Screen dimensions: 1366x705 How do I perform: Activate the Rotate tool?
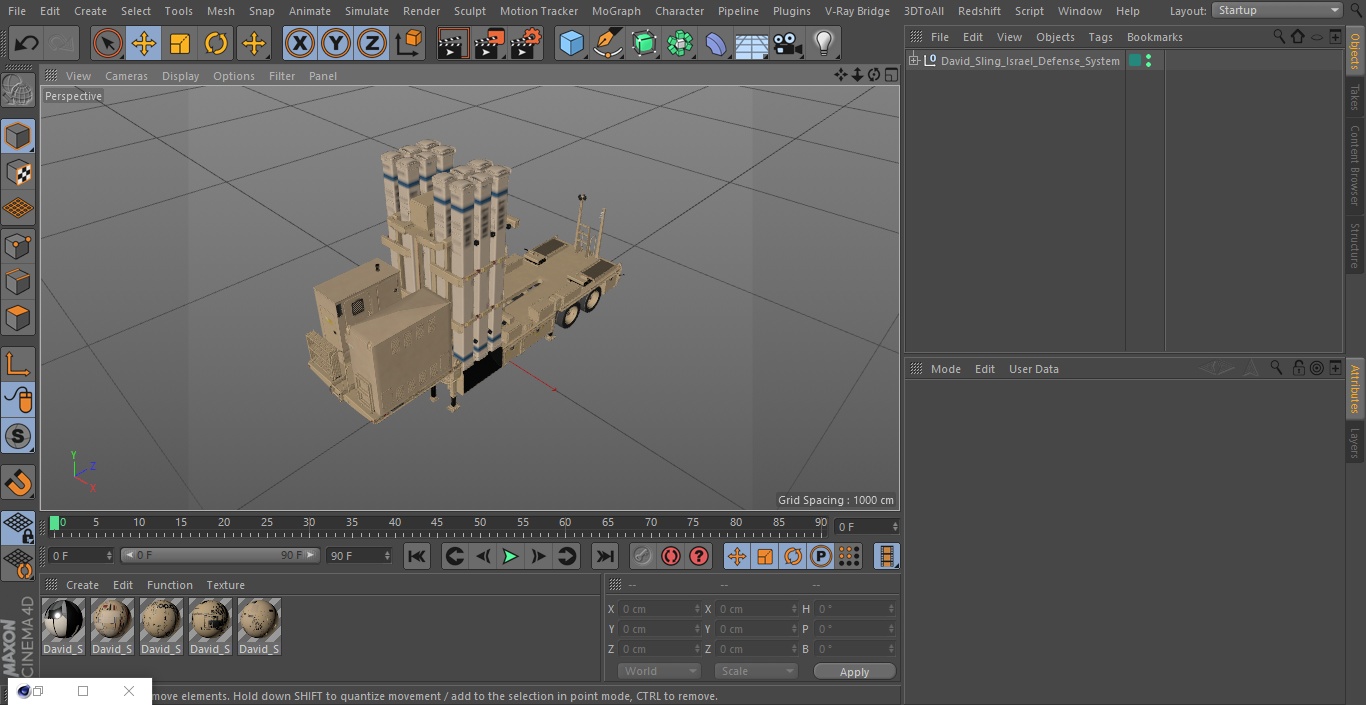click(x=216, y=43)
